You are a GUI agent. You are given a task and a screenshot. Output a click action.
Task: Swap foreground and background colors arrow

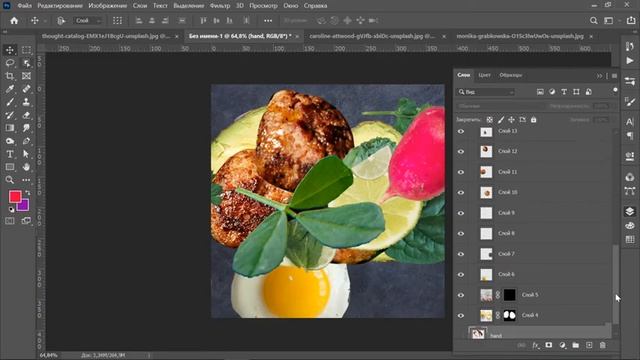tap(27, 193)
